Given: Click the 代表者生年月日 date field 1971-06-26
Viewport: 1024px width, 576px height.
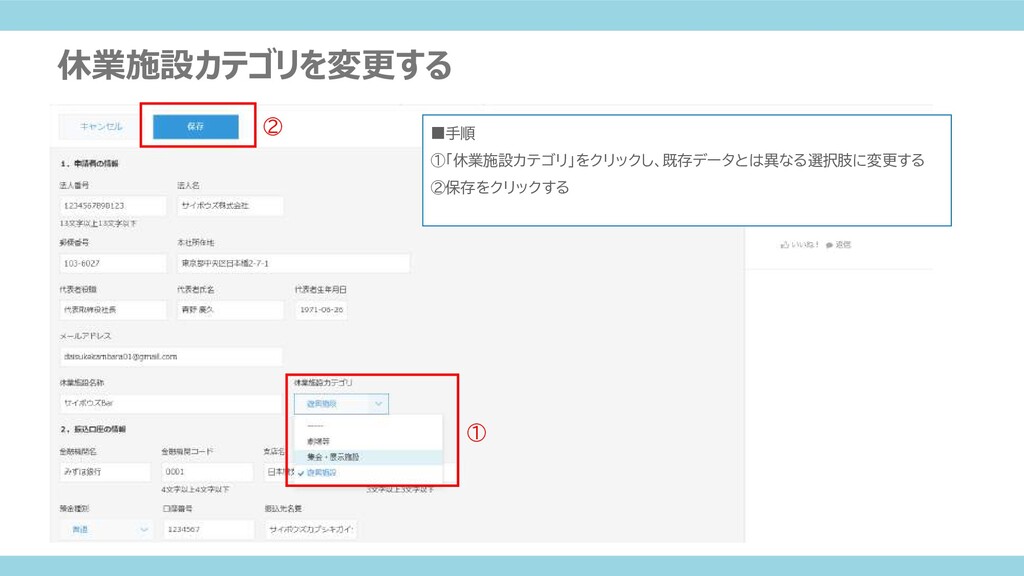Looking at the screenshot, I should coord(321,310).
